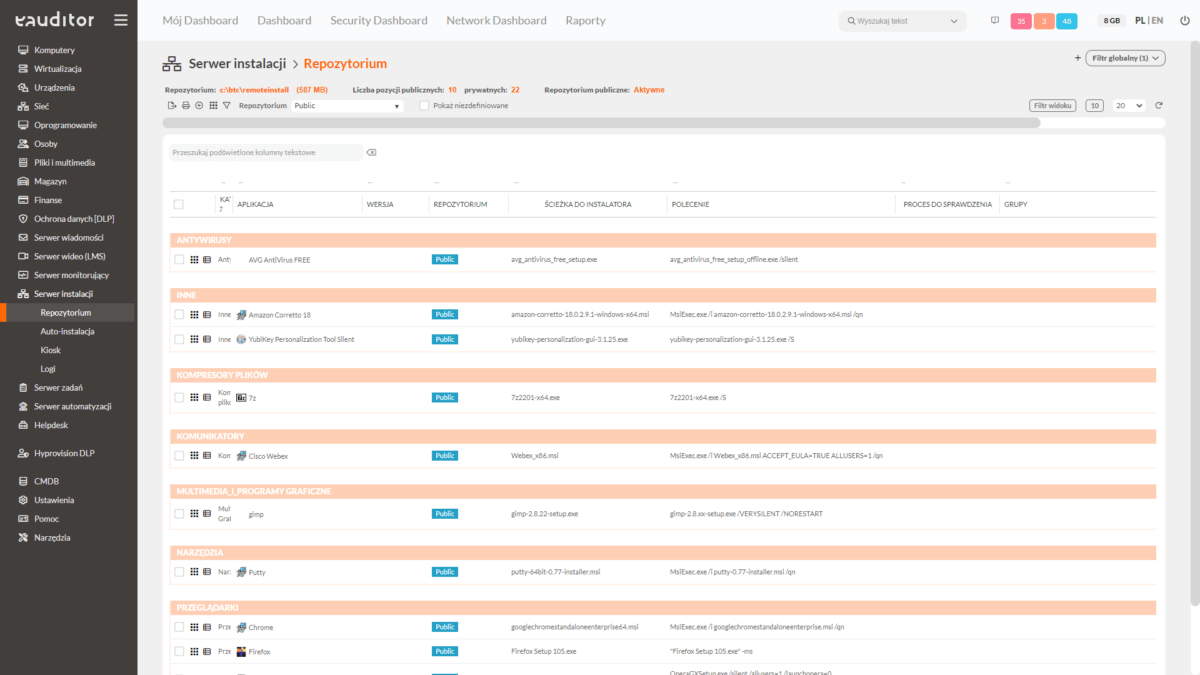Image resolution: width=1200 pixels, height=675 pixels.
Task: Open the Repozytorium Public dropdown
Action: tap(347, 105)
